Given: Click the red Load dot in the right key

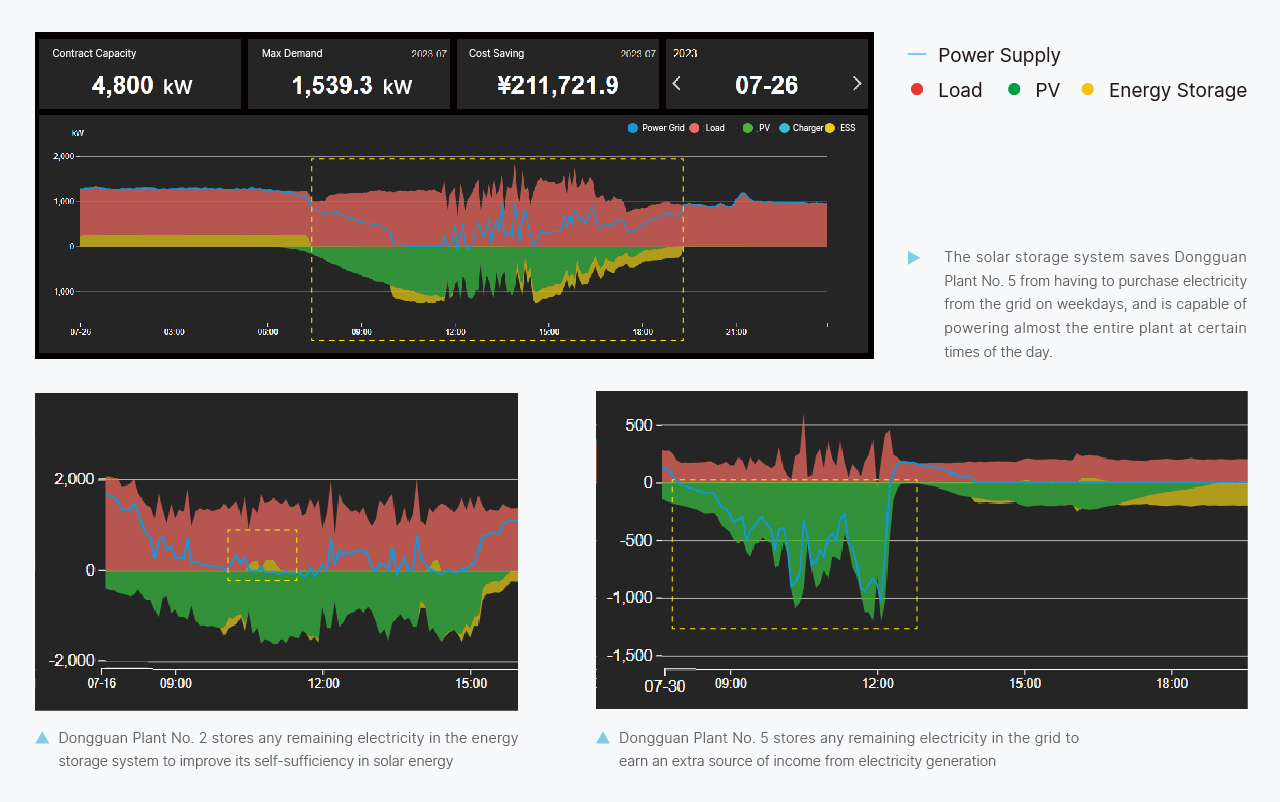Looking at the screenshot, I should point(917,90).
